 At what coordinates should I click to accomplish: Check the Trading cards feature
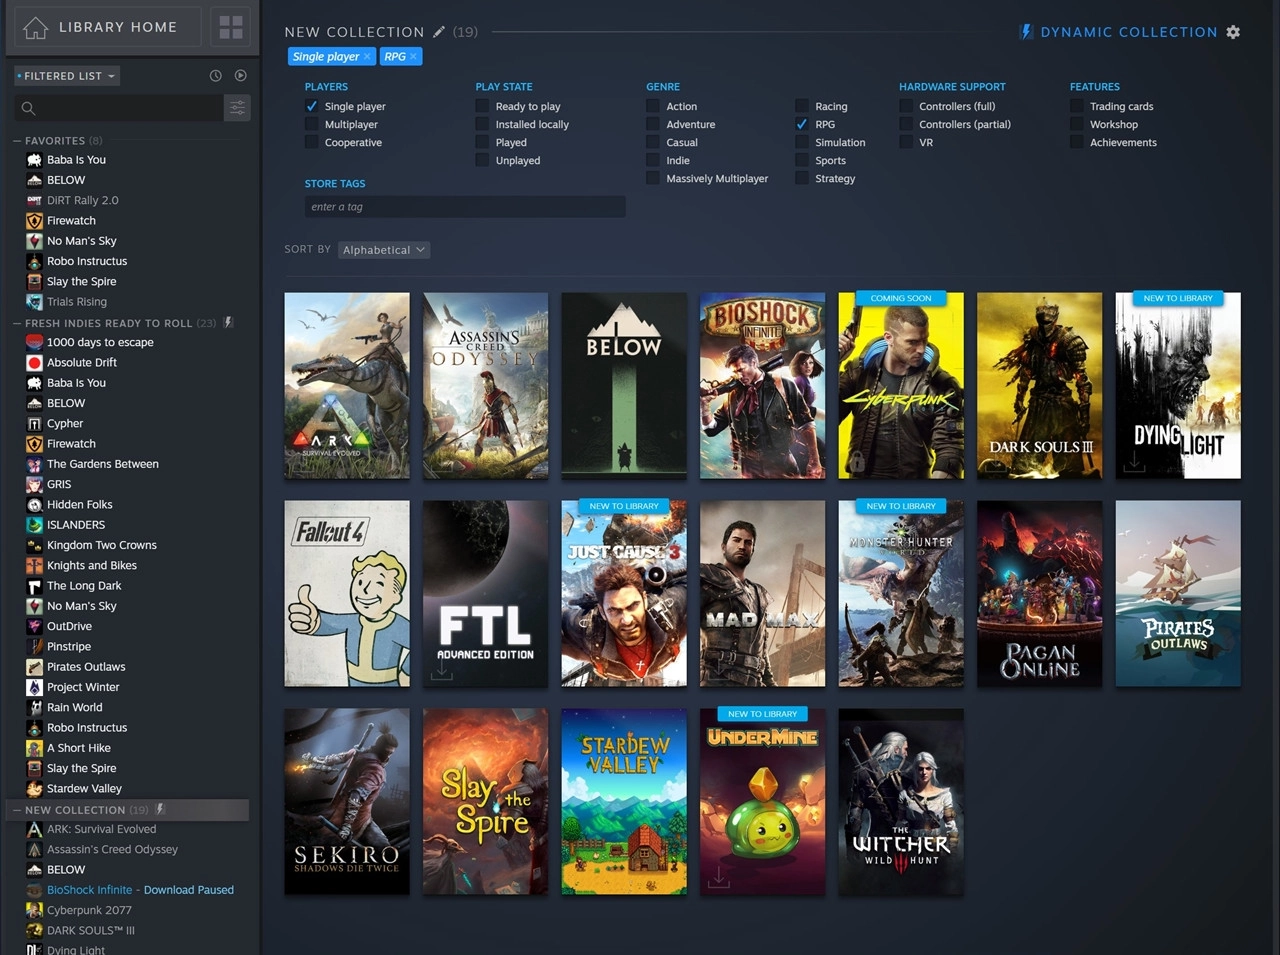tap(1077, 106)
